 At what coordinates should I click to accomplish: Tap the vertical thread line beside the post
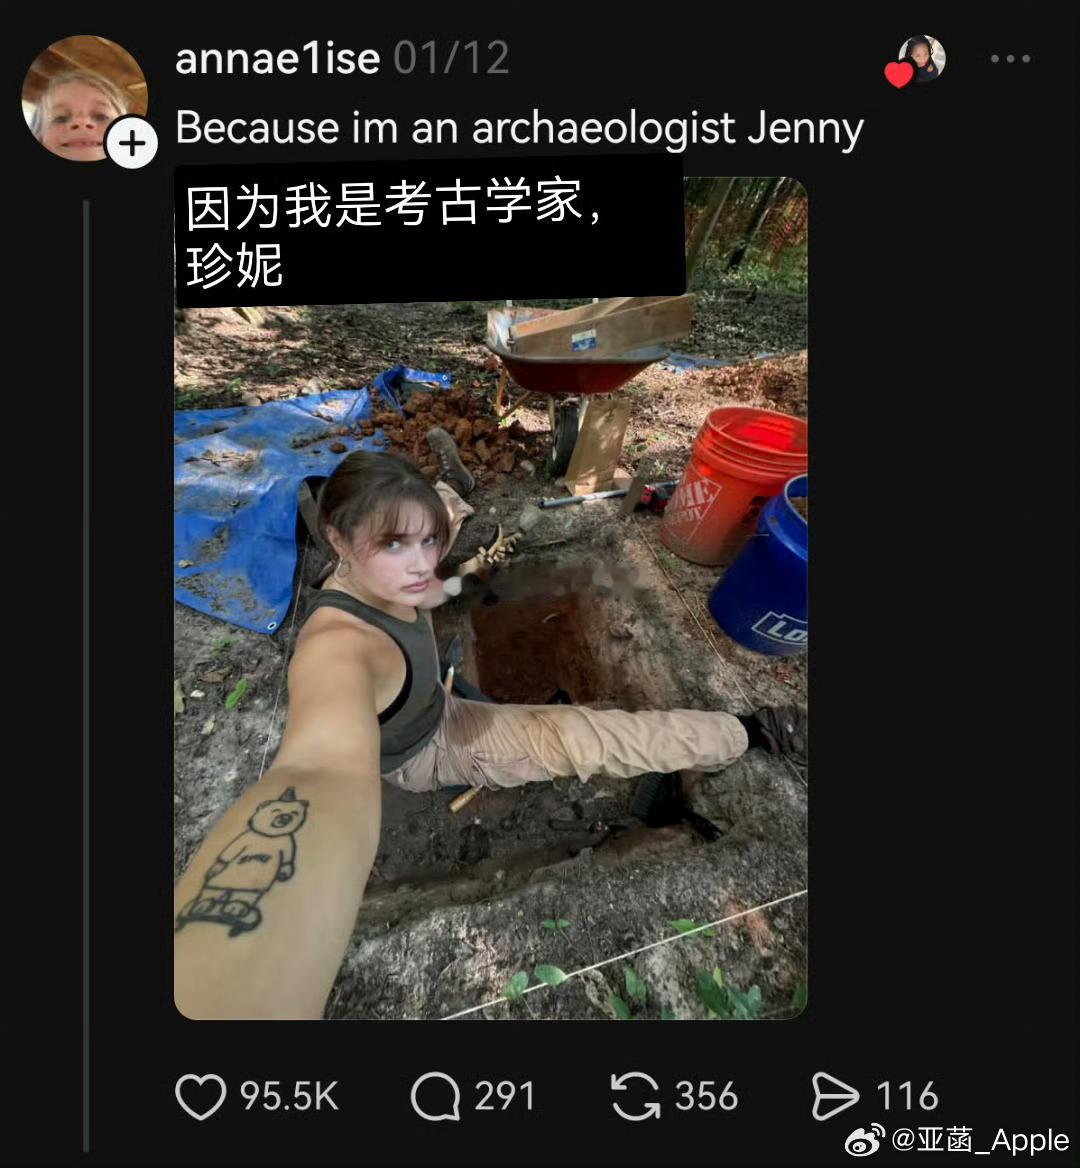click(86, 675)
